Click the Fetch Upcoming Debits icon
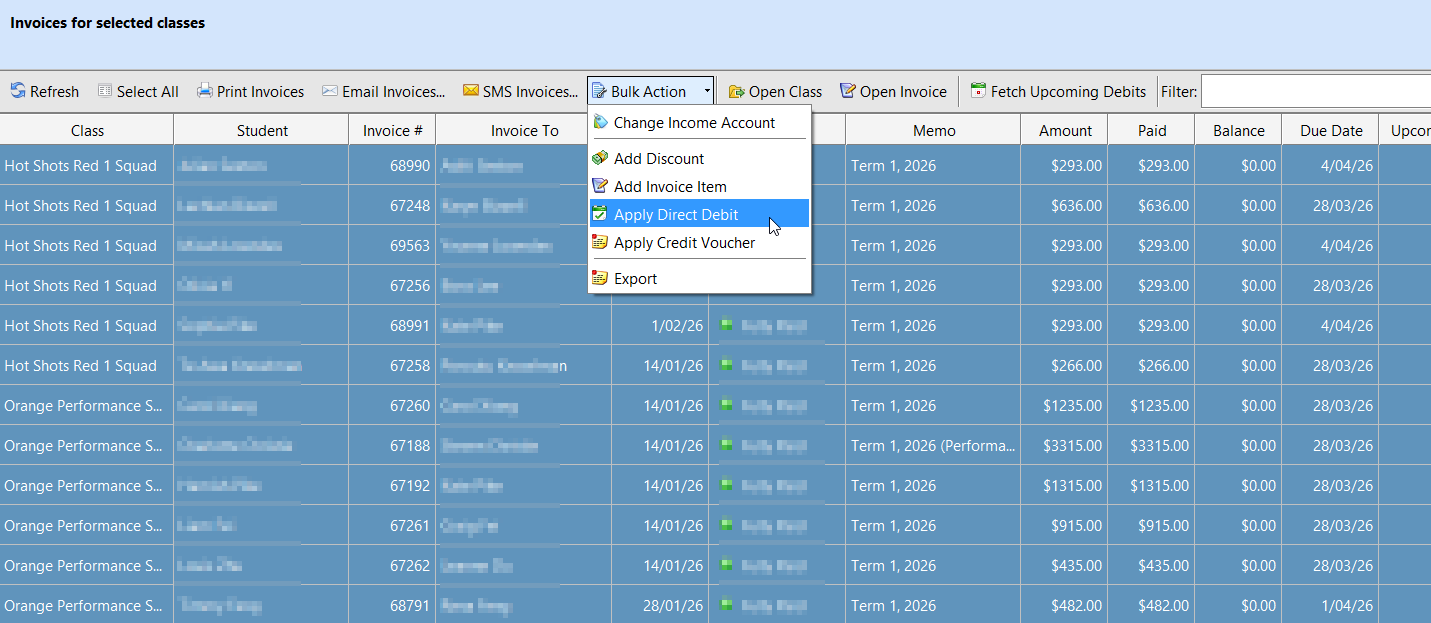 979,91
